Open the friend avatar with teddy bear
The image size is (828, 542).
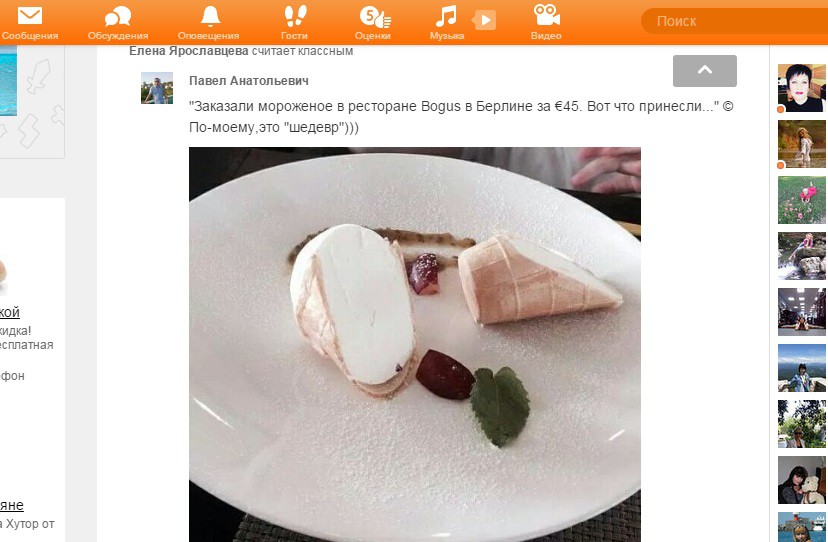click(802, 480)
